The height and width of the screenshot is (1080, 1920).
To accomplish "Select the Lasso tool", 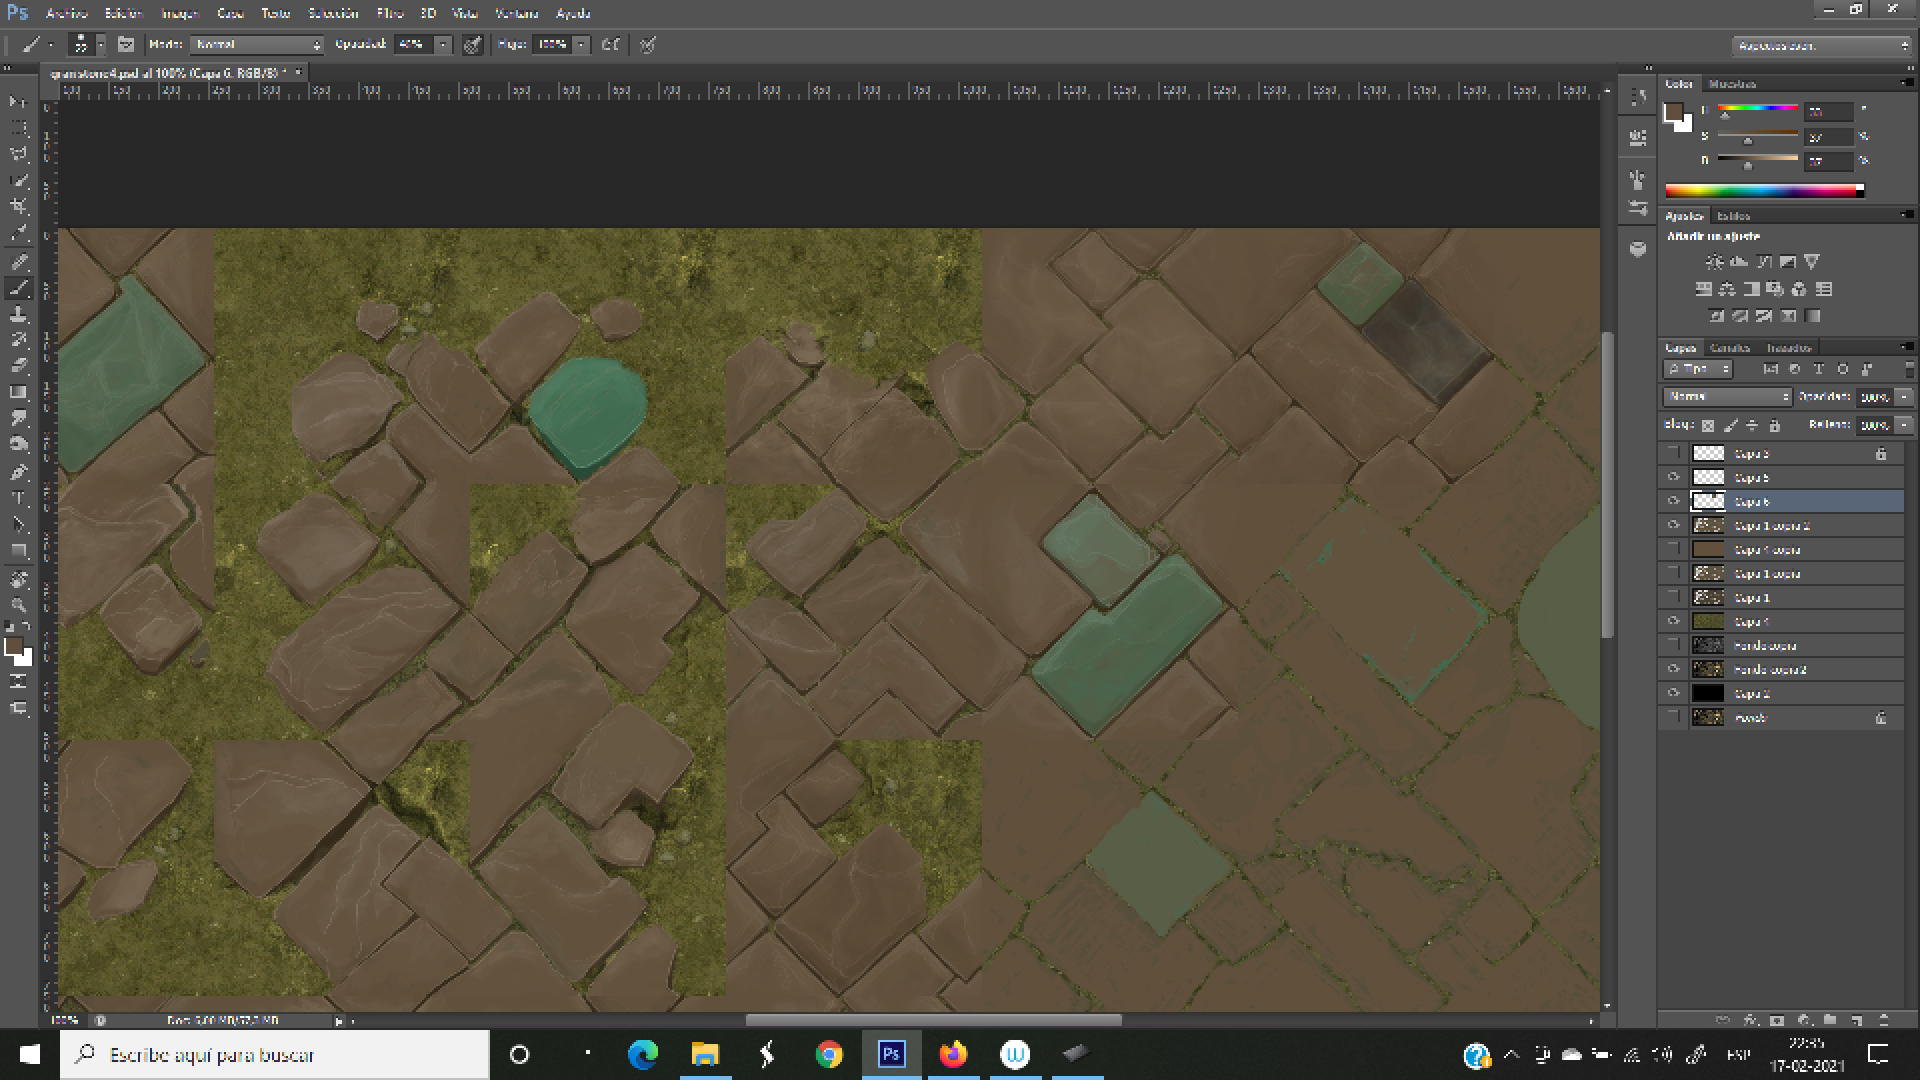I will [18, 154].
